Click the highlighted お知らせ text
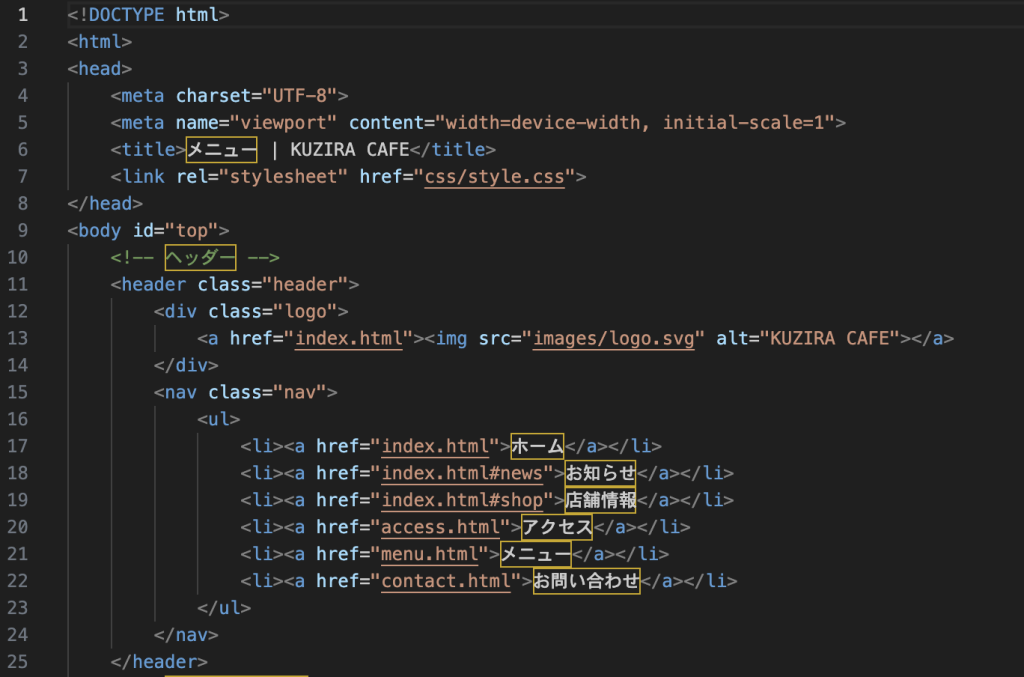Screen dimensions: 1024x677 point(600,473)
